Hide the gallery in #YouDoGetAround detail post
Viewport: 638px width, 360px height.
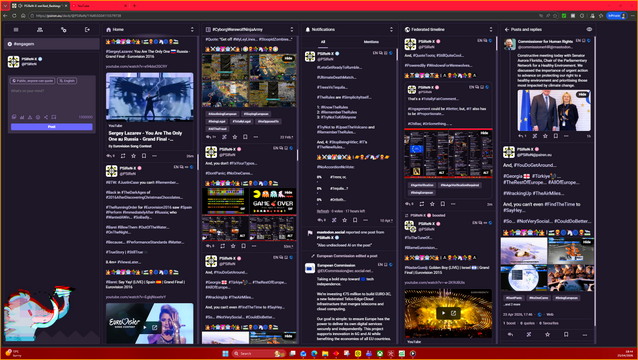[587, 242]
